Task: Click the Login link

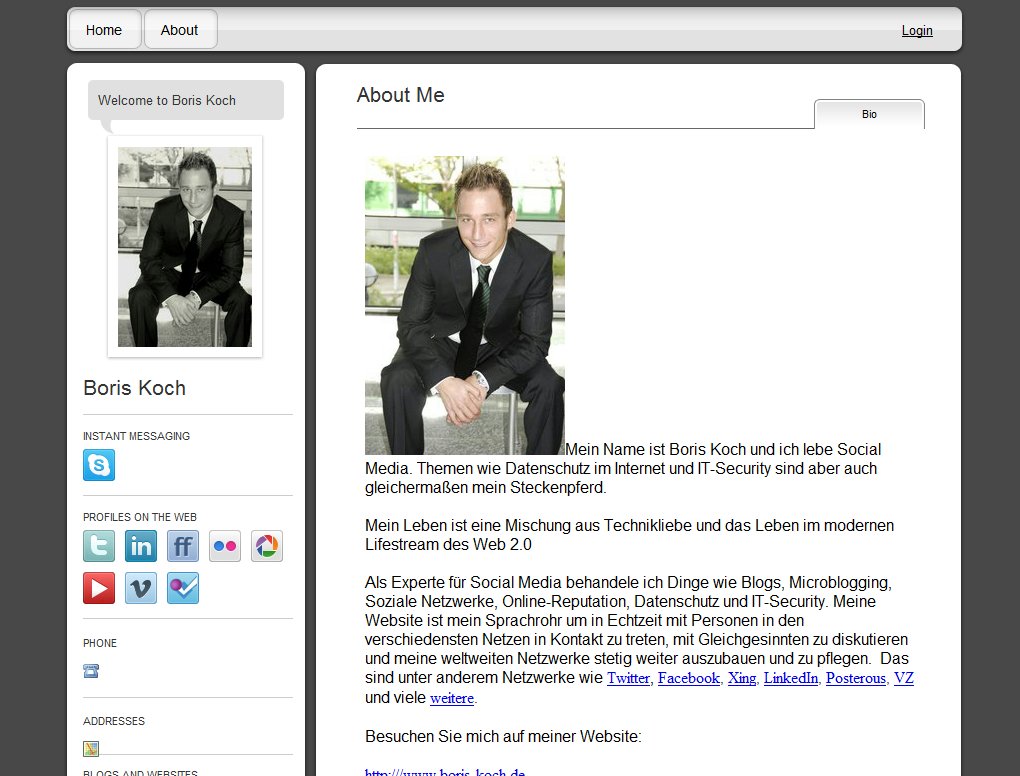Action: point(917,31)
